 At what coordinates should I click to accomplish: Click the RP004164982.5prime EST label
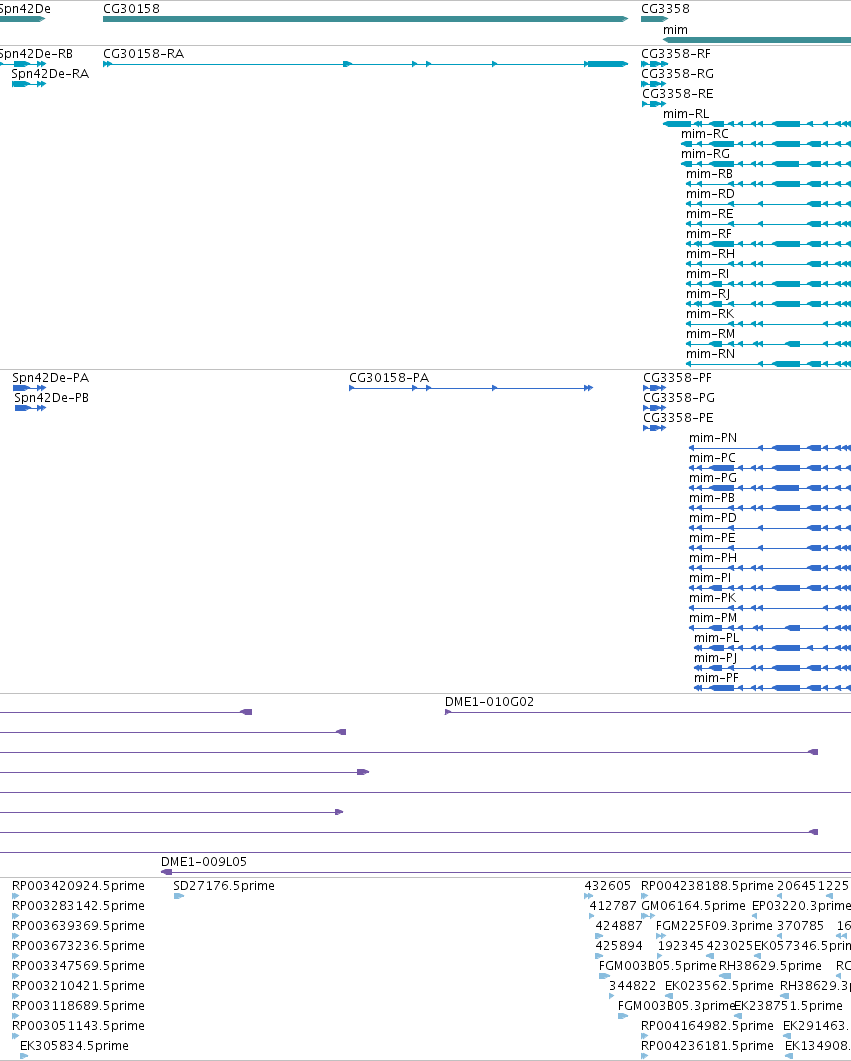708,1025
